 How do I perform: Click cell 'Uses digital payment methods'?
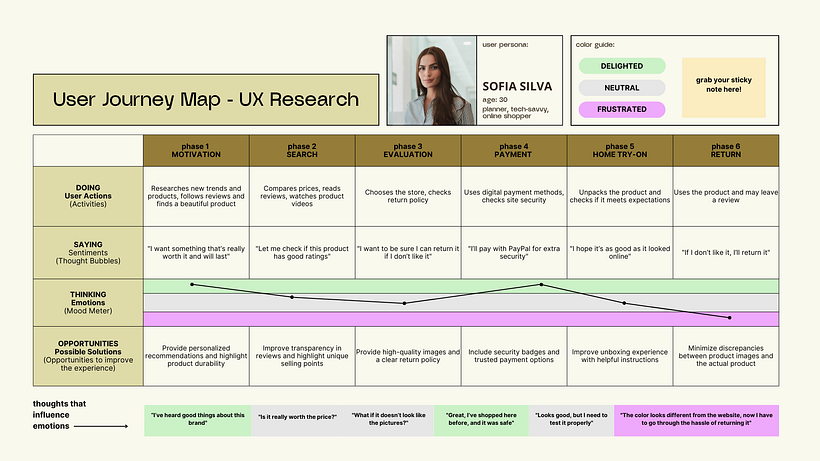(514, 196)
